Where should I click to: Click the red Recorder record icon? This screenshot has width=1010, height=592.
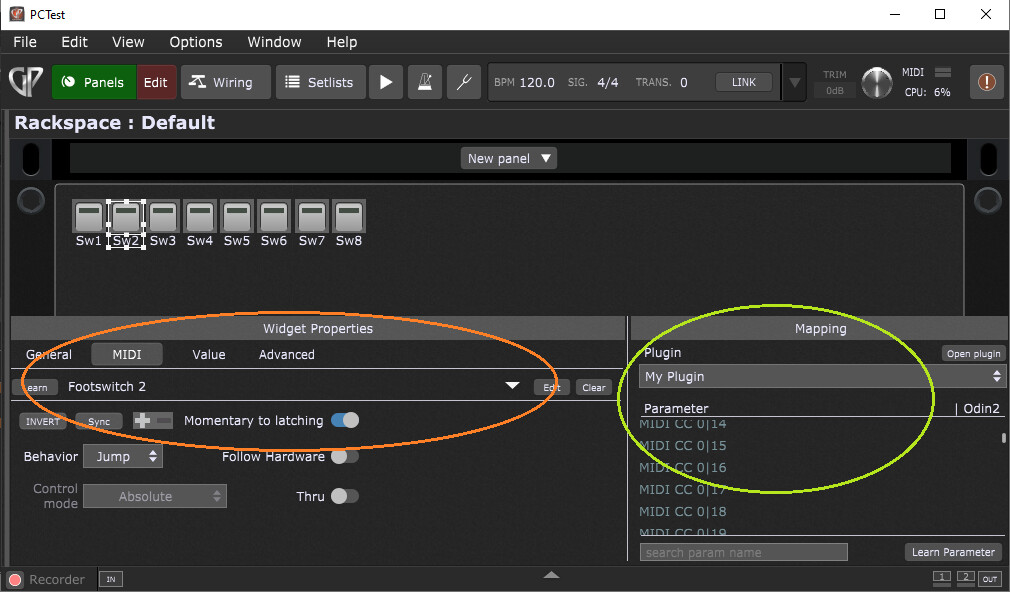[15, 580]
